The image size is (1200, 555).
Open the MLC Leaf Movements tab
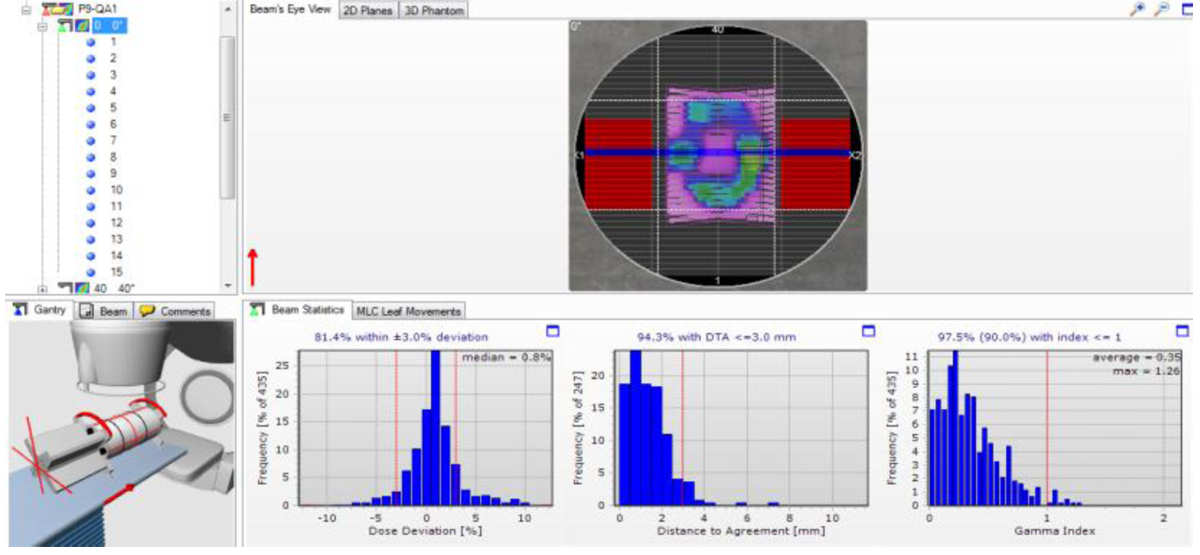click(x=409, y=311)
